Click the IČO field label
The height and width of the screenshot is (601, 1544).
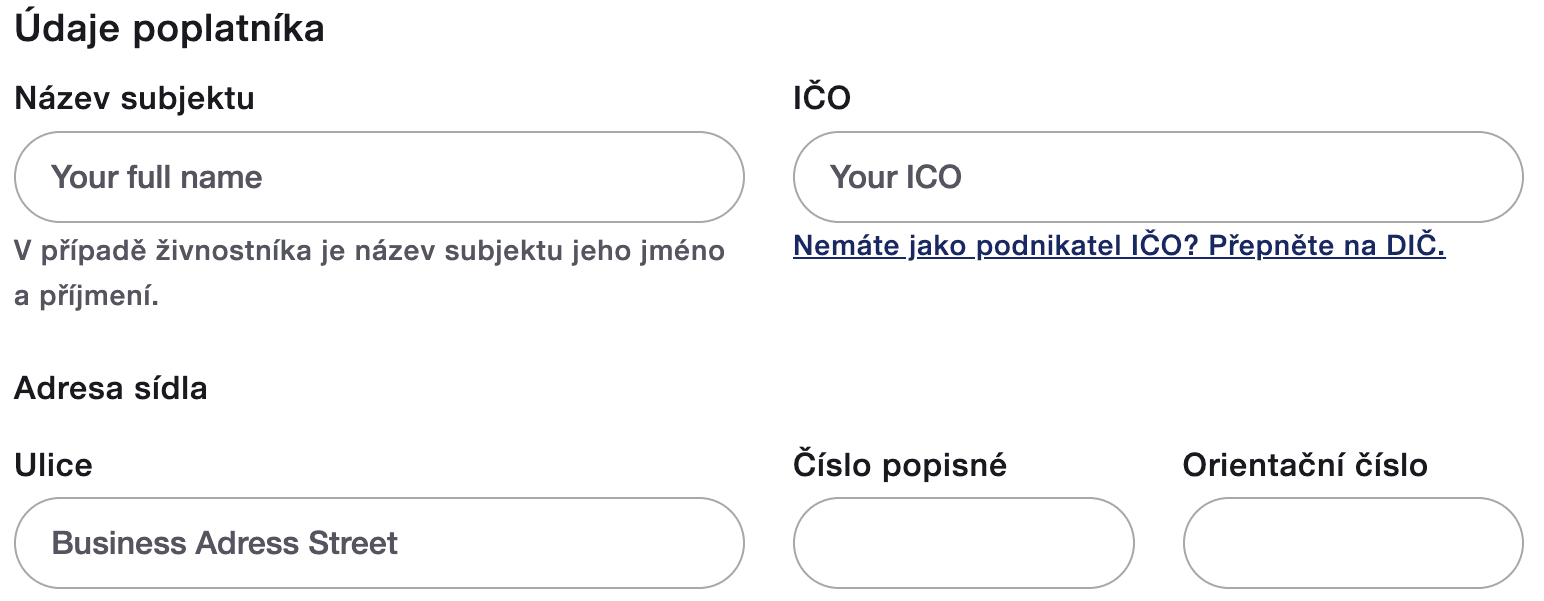click(817, 97)
